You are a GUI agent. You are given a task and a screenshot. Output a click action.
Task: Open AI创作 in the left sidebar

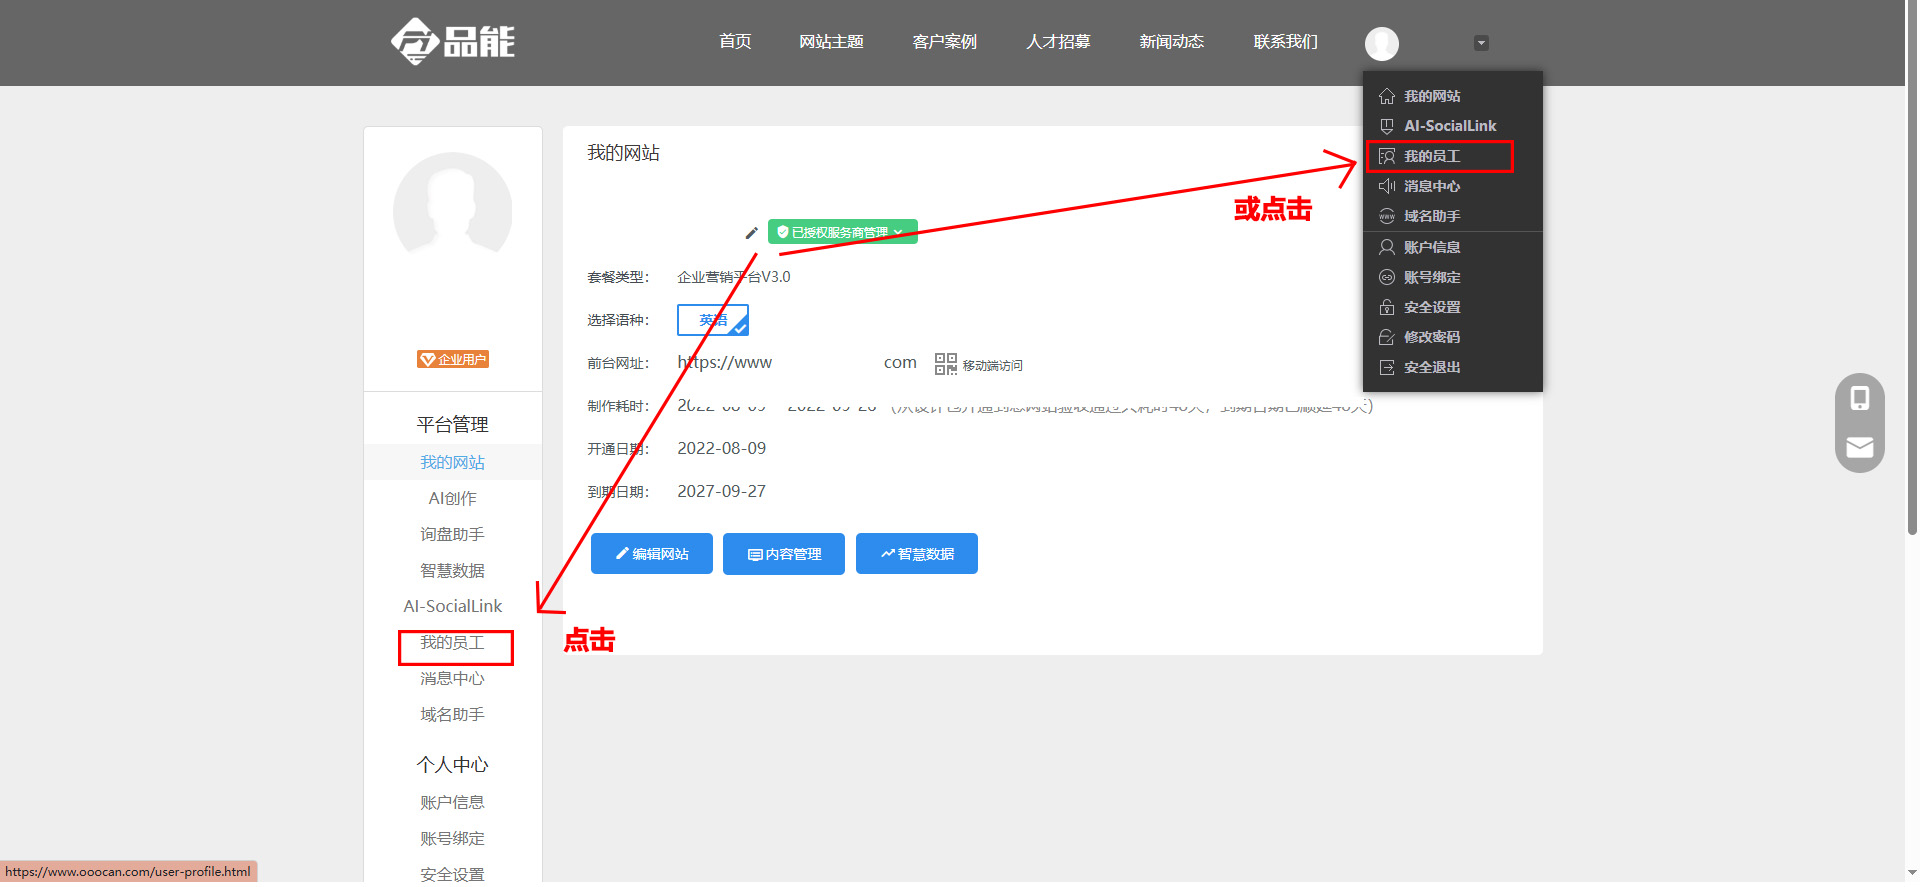tap(452, 498)
